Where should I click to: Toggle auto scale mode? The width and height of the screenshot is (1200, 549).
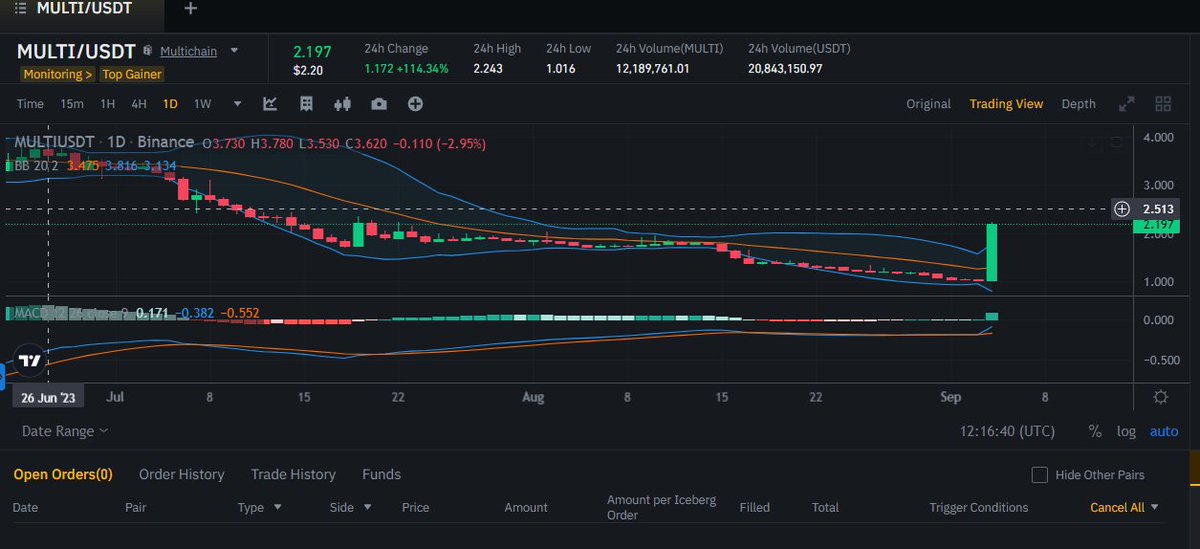pyautogui.click(x=1164, y=431)
